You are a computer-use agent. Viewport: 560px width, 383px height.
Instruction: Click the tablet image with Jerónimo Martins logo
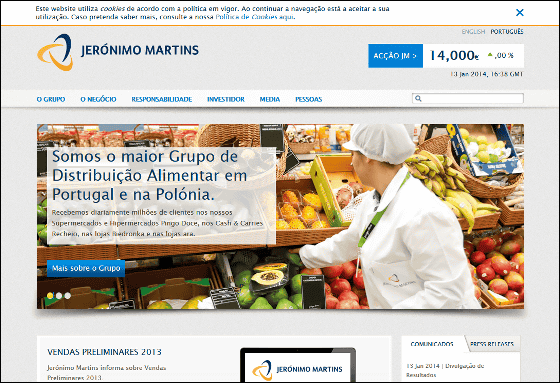298,365
